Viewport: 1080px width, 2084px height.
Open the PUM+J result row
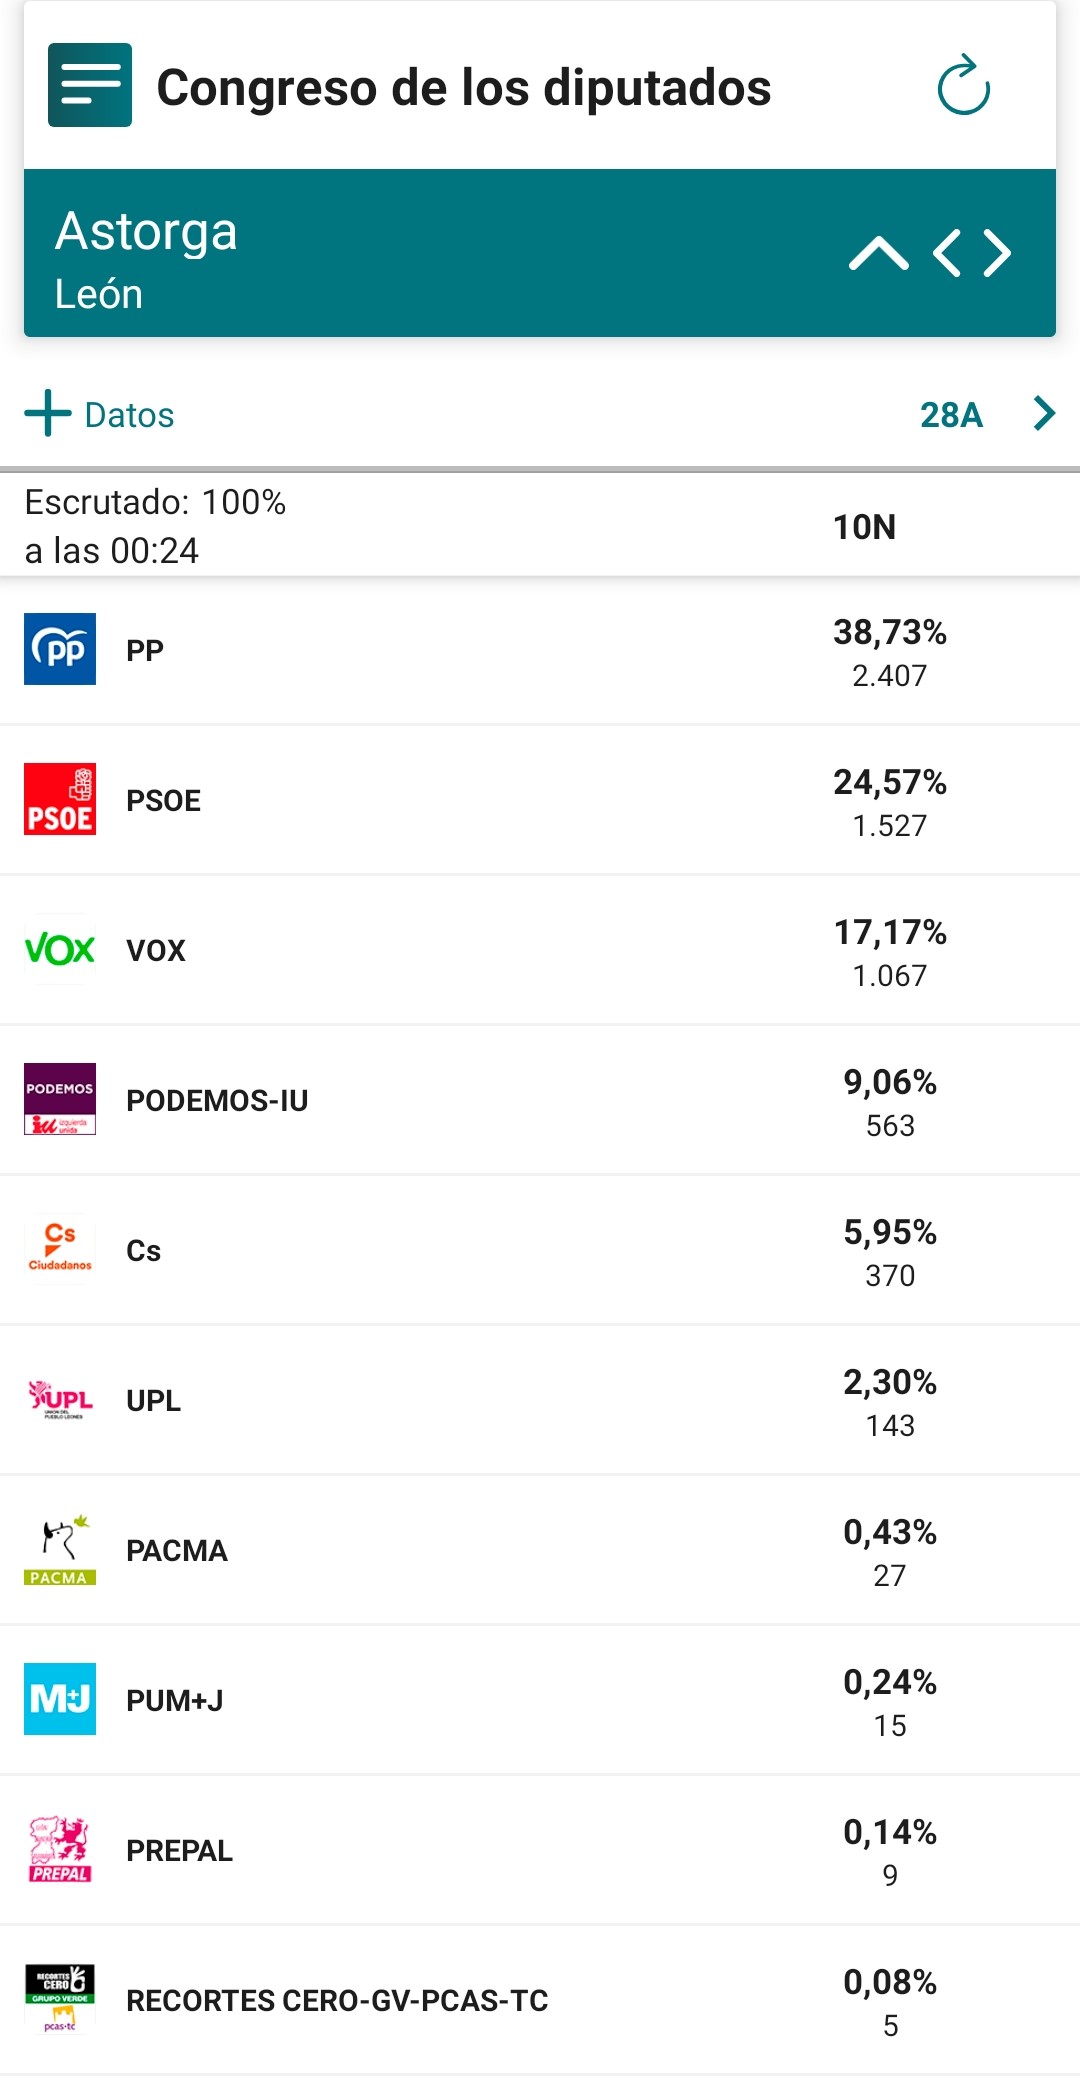tap(540, 1700)
